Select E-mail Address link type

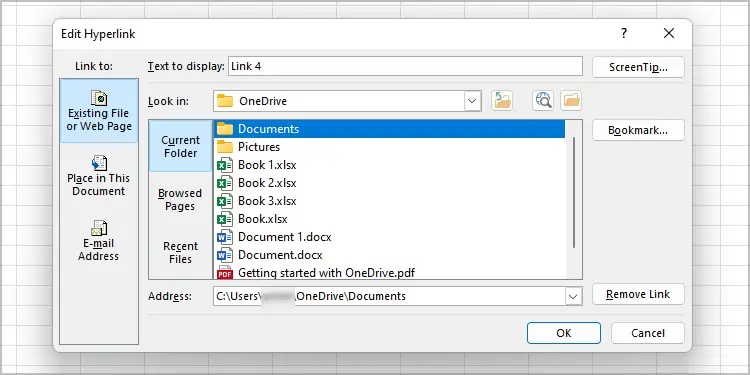99,241
